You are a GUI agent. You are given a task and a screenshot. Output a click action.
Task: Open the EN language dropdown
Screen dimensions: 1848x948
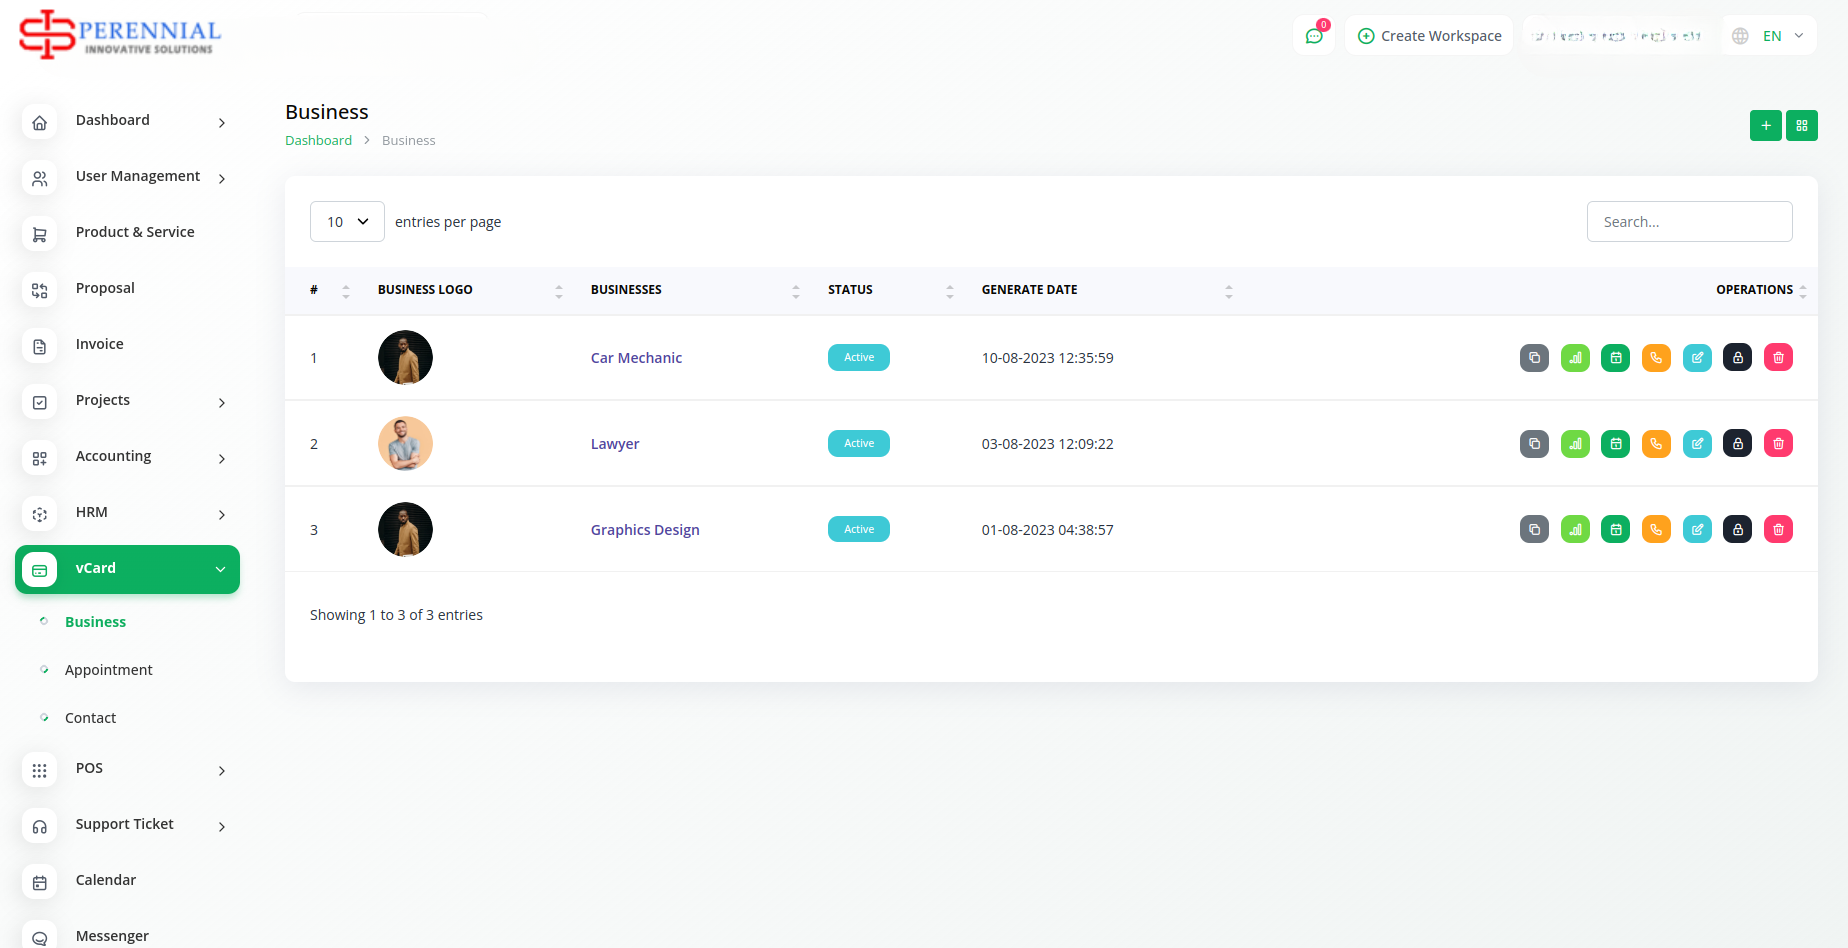(1770, 36)
